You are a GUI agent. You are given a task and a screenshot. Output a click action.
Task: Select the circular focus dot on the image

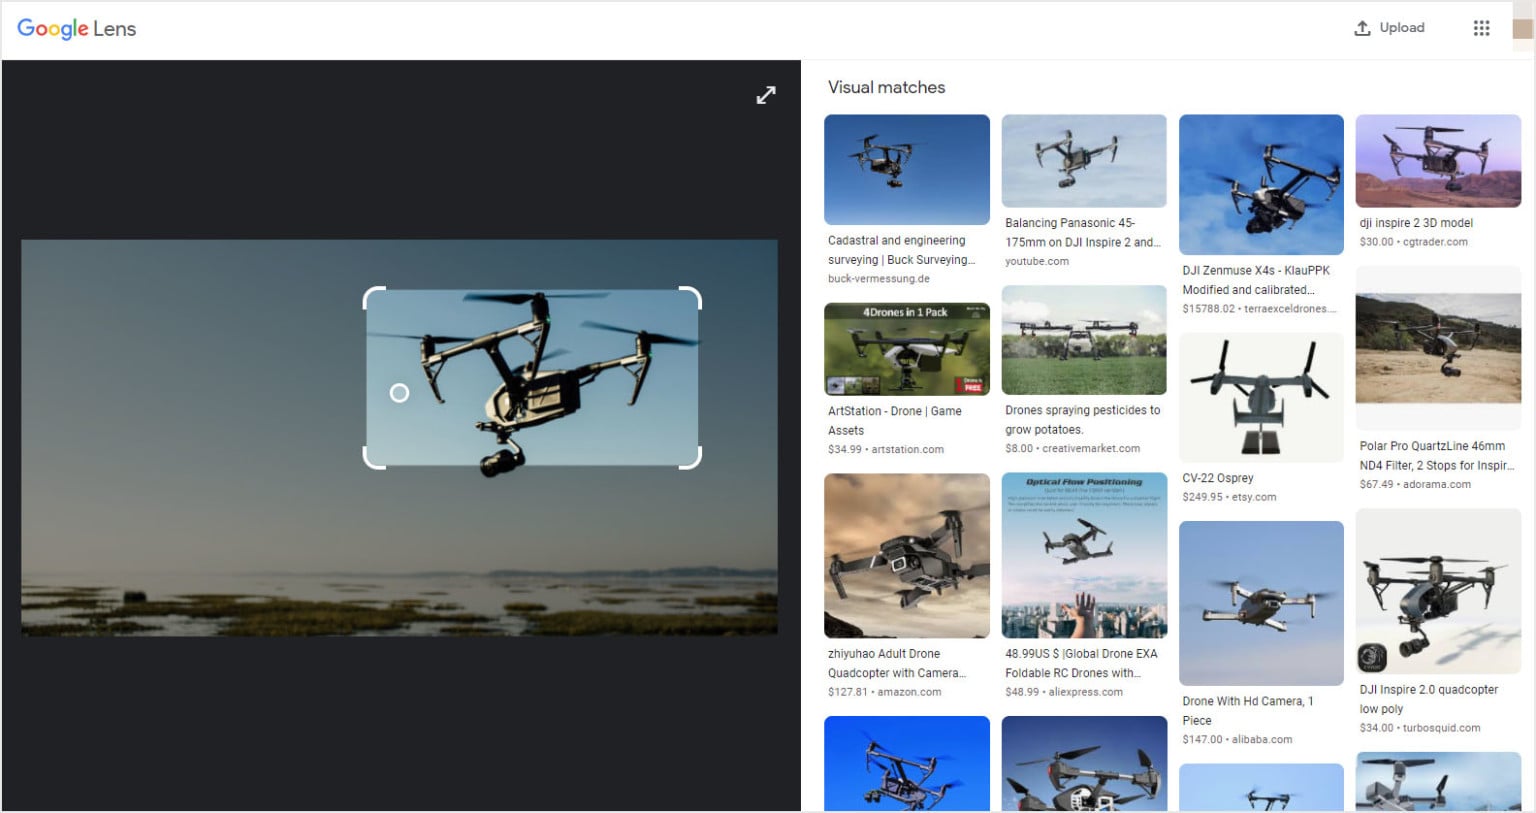point(399,393)
